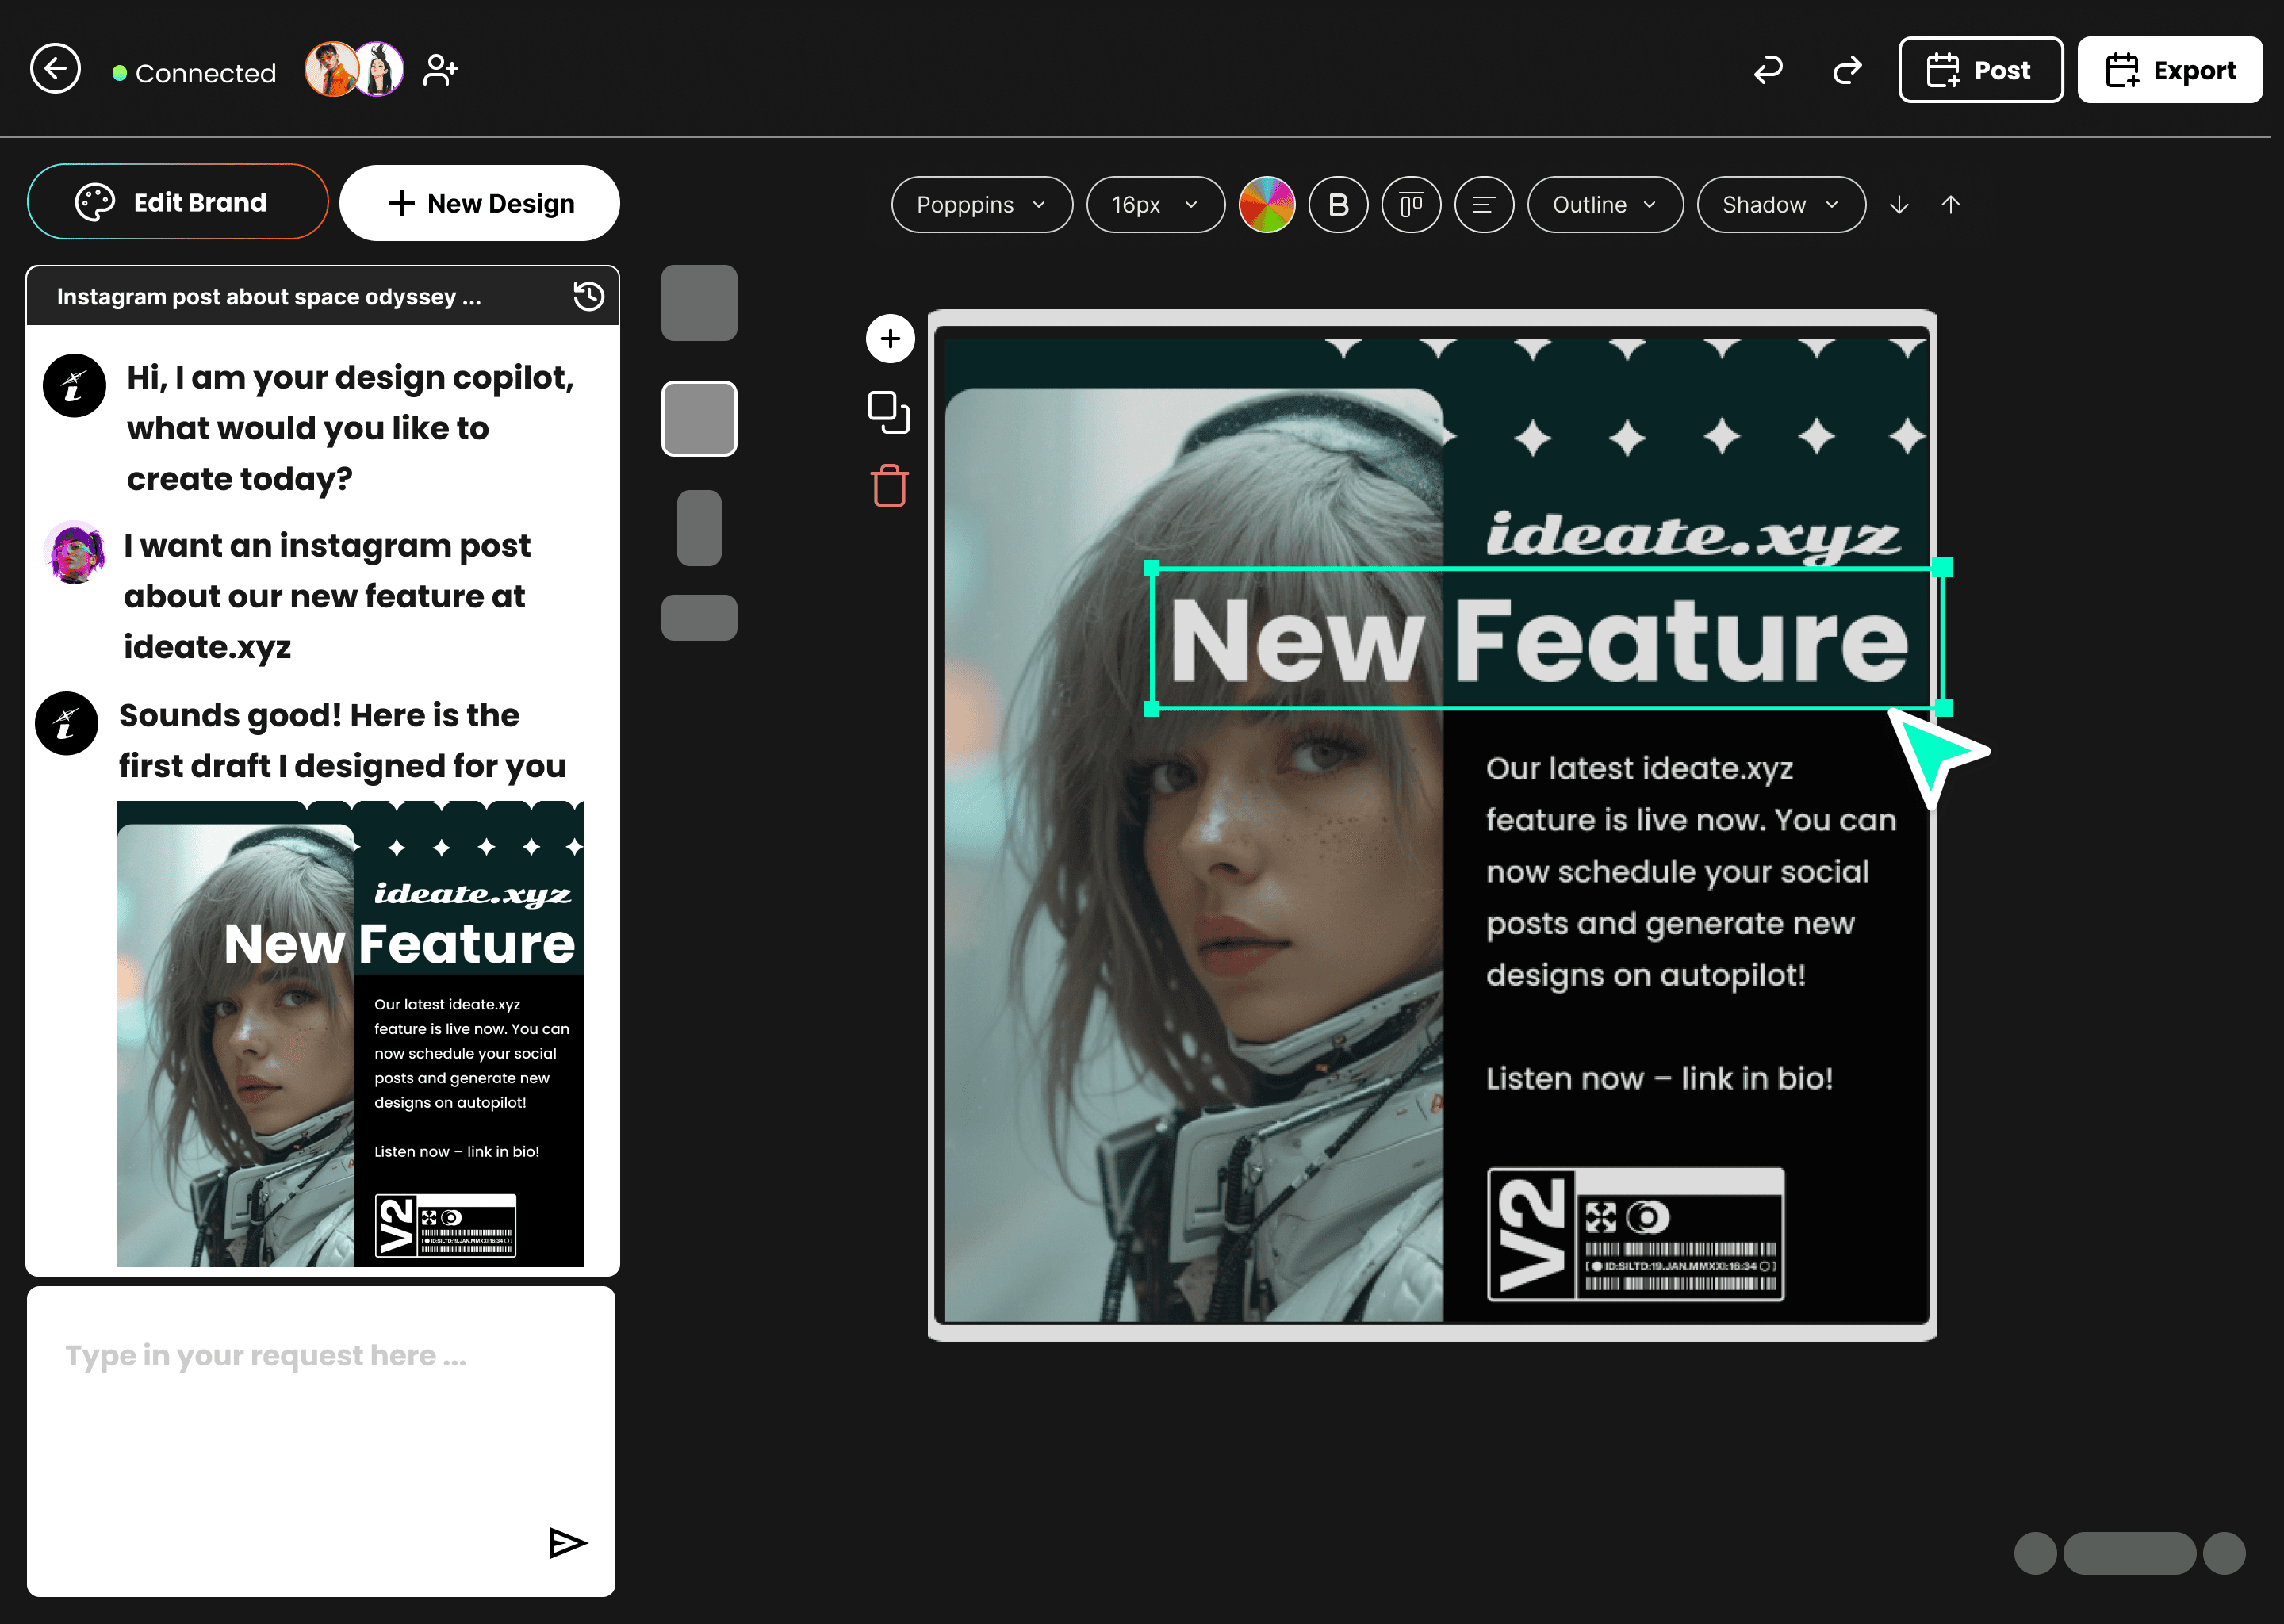
Task: Open the Edit Brand panel
Action: pyautogui.click(x=177, y=201)
